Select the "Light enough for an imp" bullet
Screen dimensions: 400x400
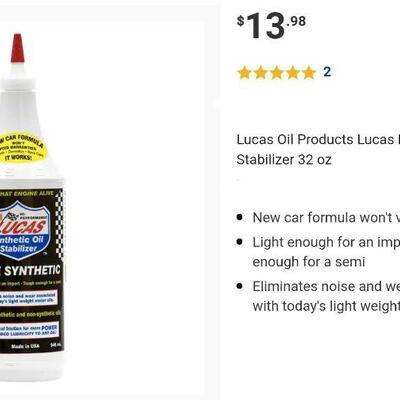point(318,242)
